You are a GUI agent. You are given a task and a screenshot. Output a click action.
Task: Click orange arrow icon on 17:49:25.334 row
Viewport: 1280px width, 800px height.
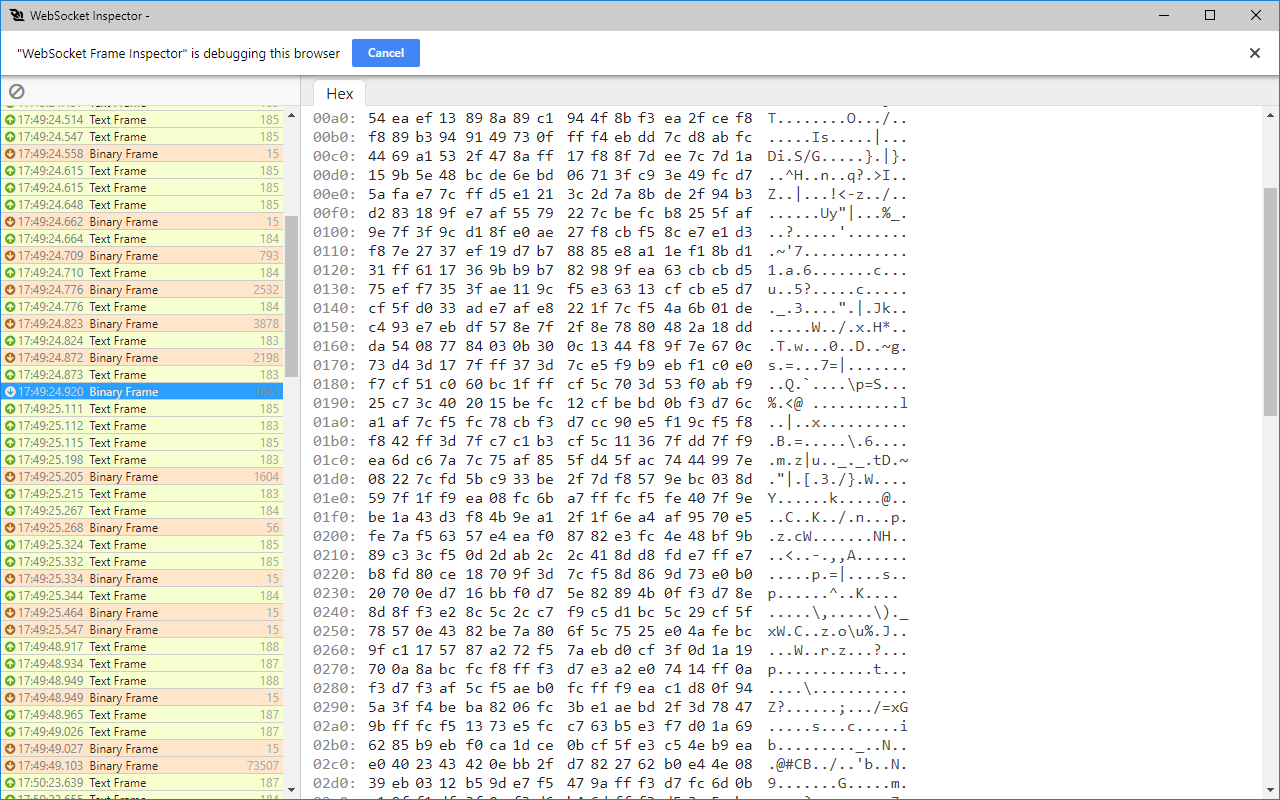click(x=10, y=579)
